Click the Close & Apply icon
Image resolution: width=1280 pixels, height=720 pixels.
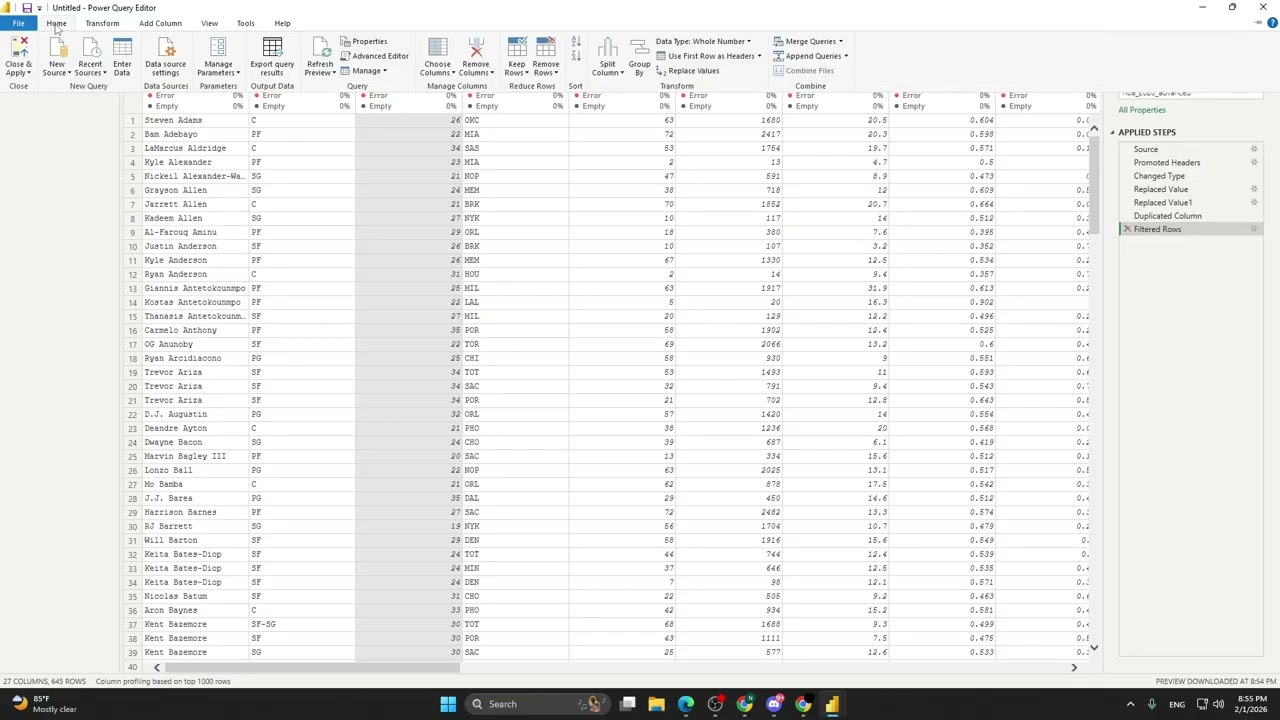[18, 49]
